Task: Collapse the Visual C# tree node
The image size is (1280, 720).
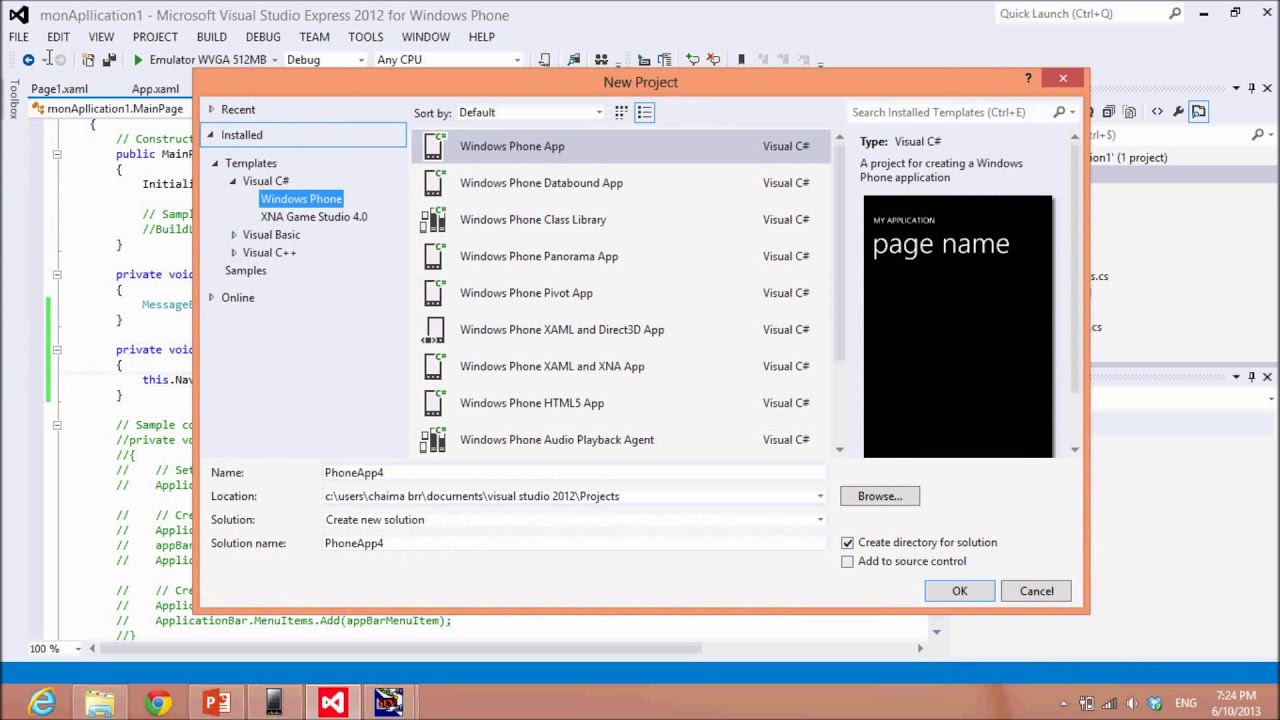Action: click(x=232, y=182)
